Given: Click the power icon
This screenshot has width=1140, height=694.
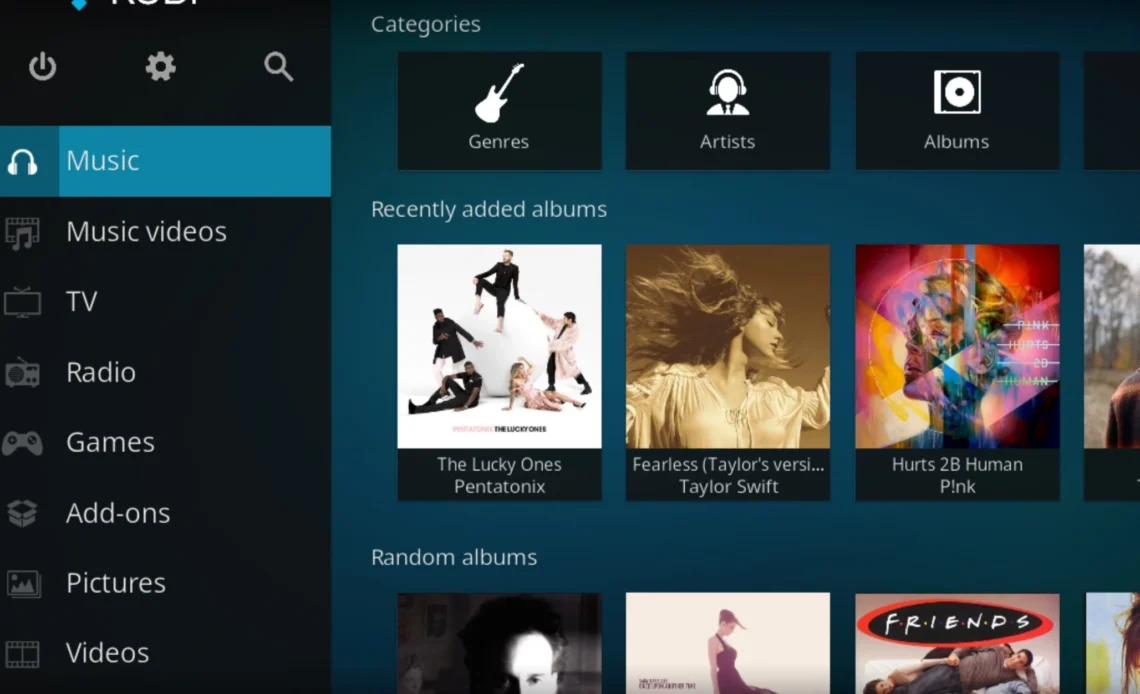Looking at the screenshot, I should (42, 66).
